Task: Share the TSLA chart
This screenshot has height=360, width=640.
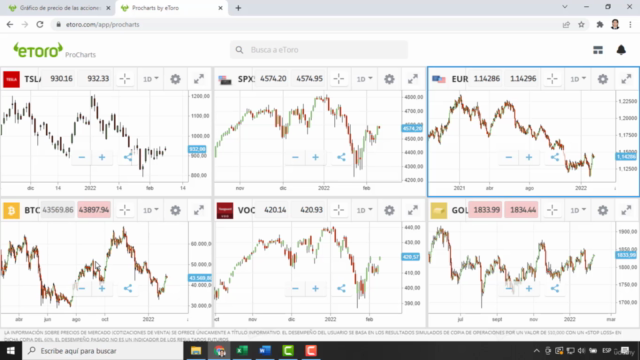Action: click(128, 157)
